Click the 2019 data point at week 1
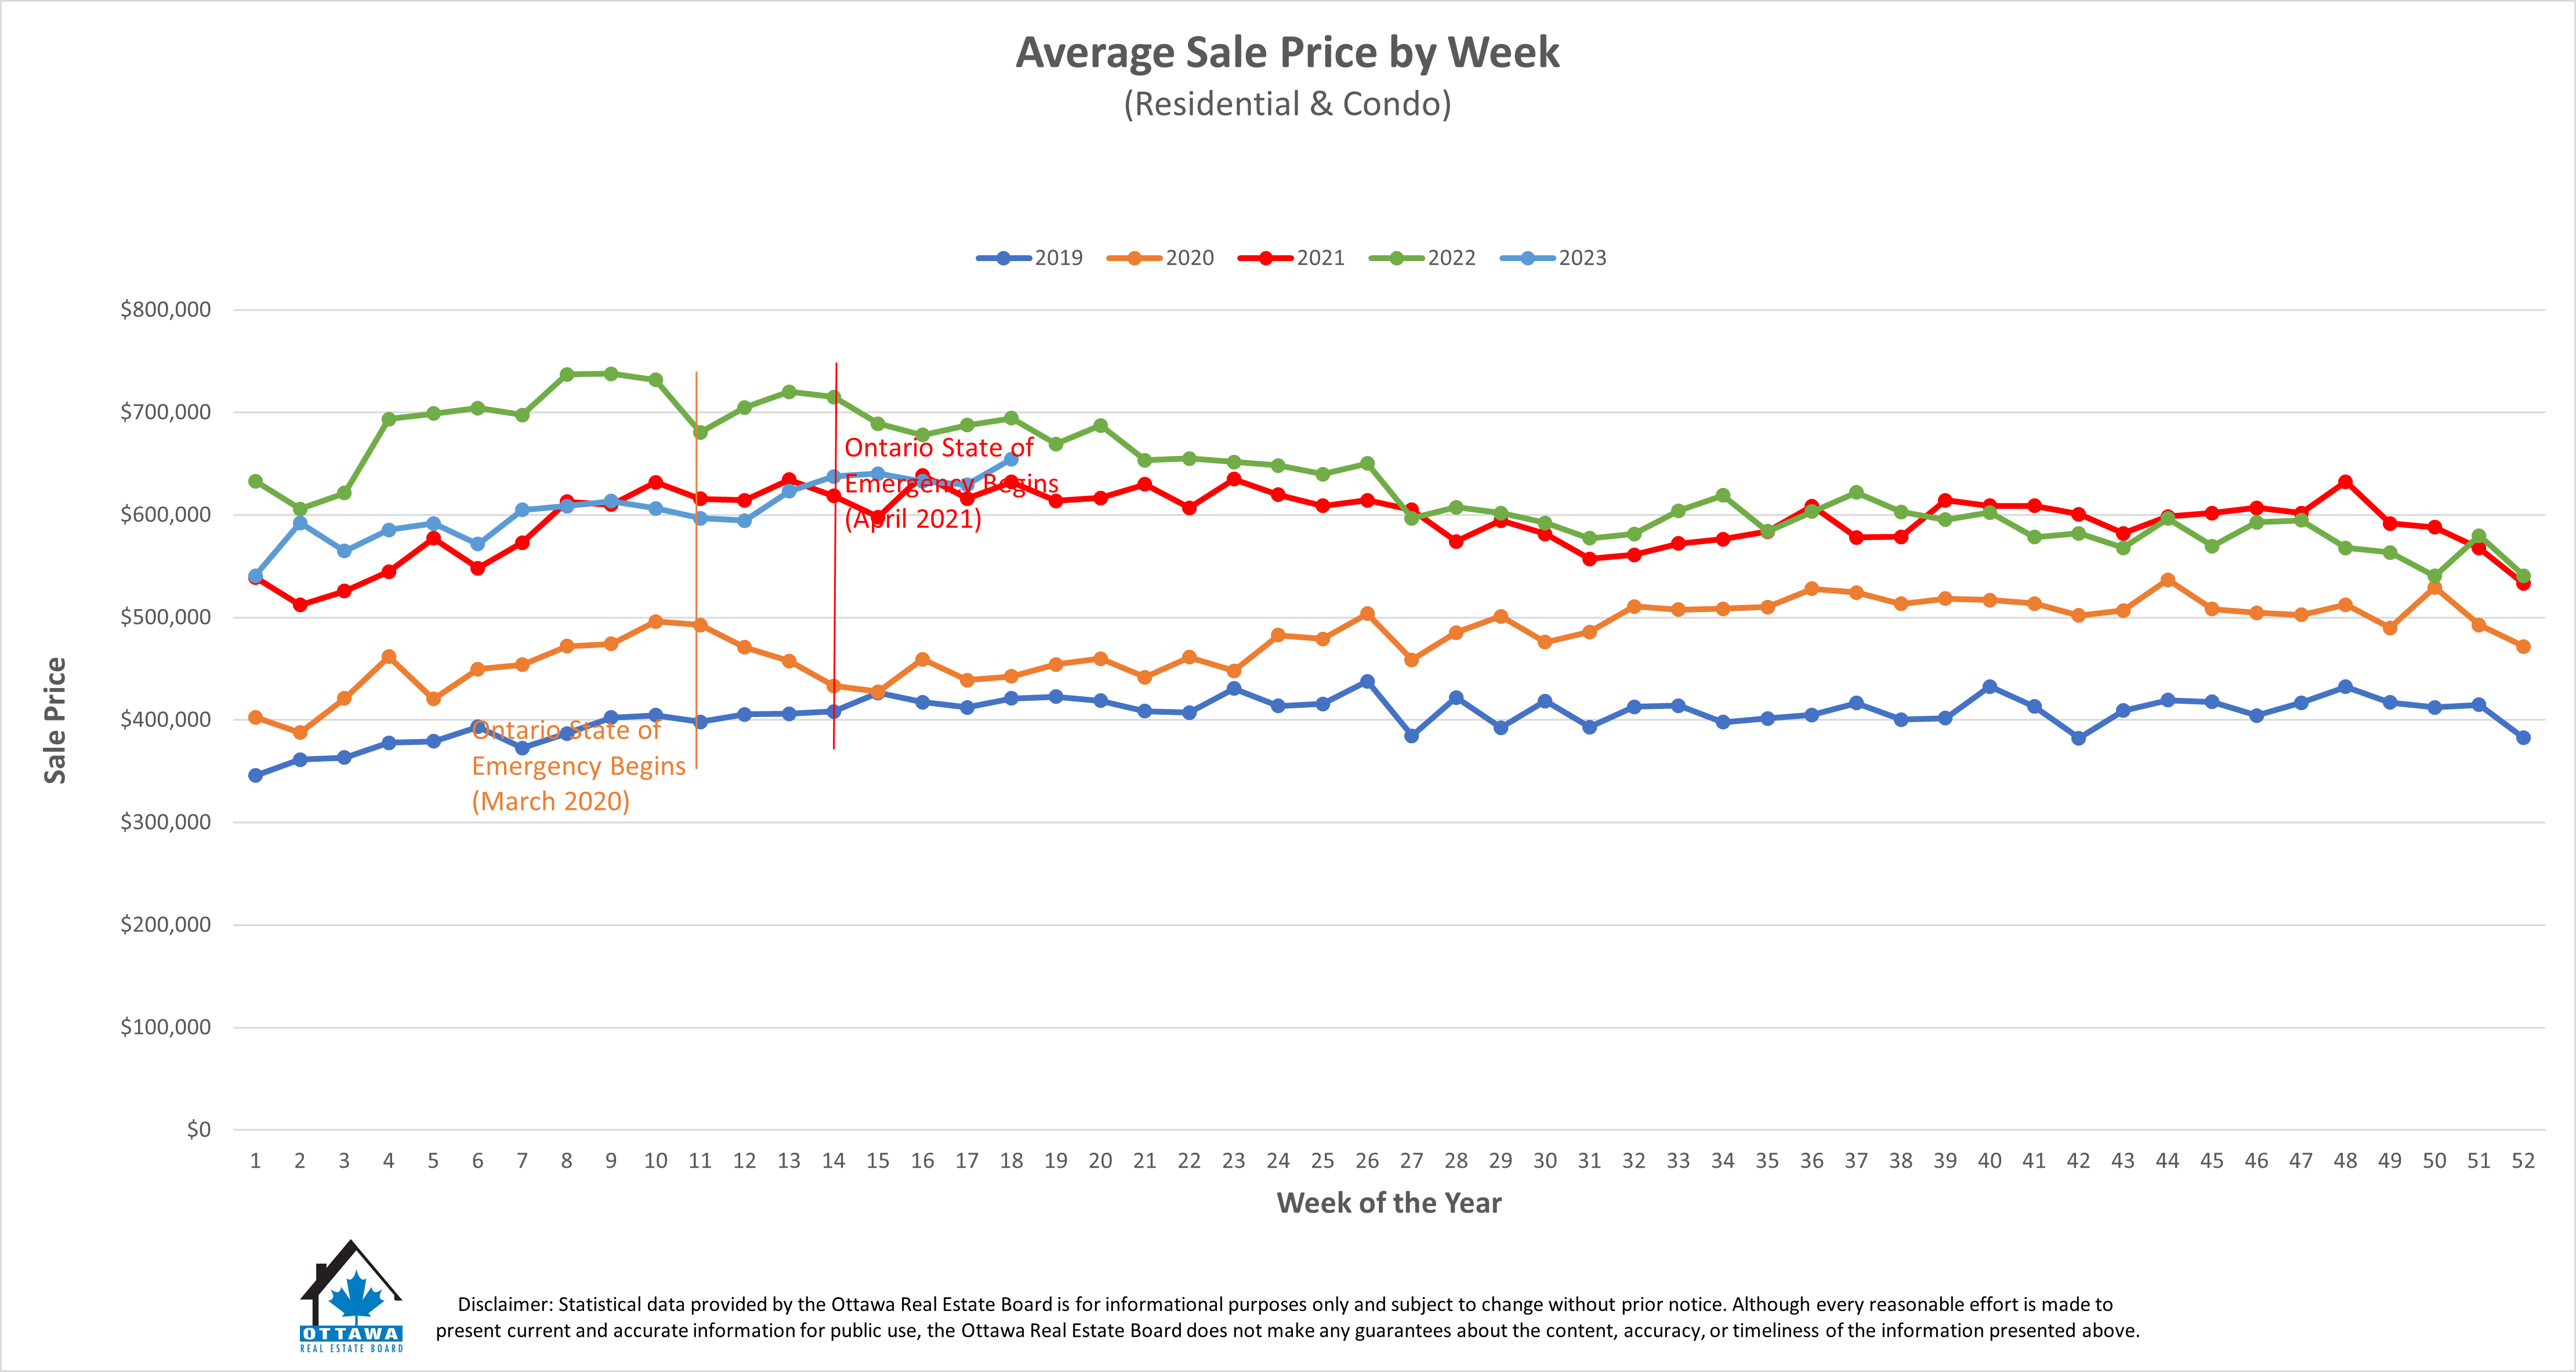2576x1372 pixels. tap(255, 775)
